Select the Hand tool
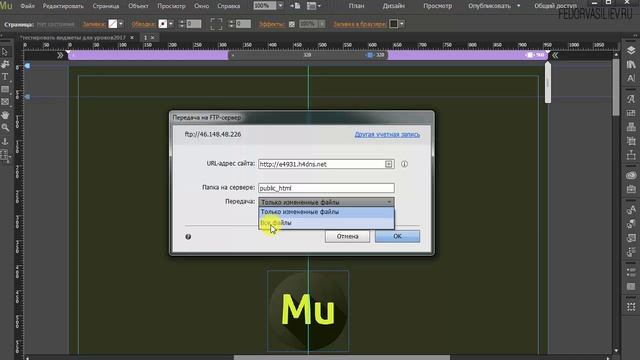The height and width of the screenshot is (360, 640). click(5, 115)
